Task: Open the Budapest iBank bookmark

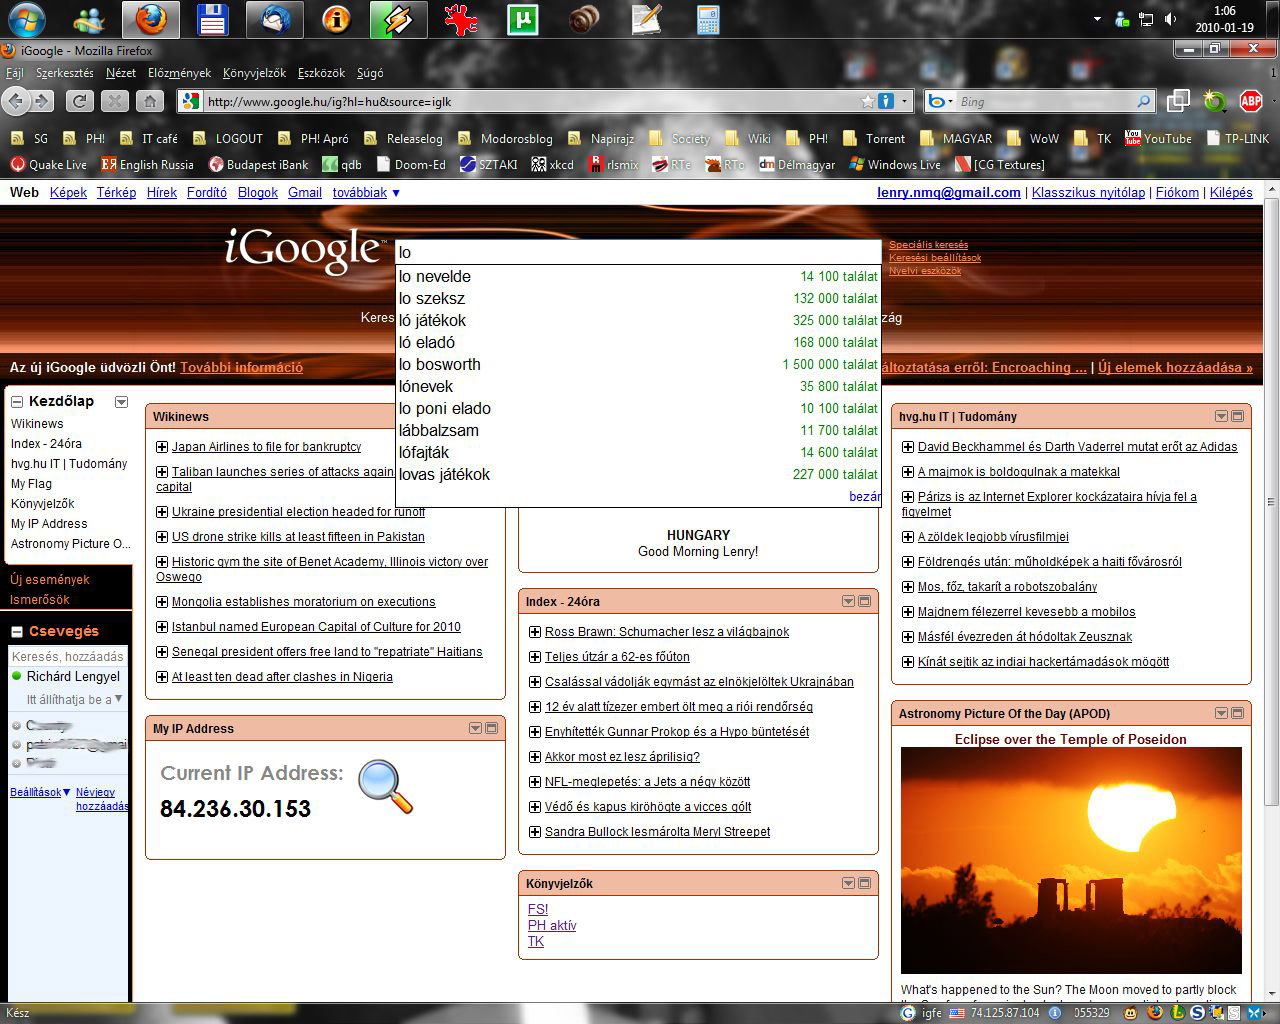Action: pos(259,165)
